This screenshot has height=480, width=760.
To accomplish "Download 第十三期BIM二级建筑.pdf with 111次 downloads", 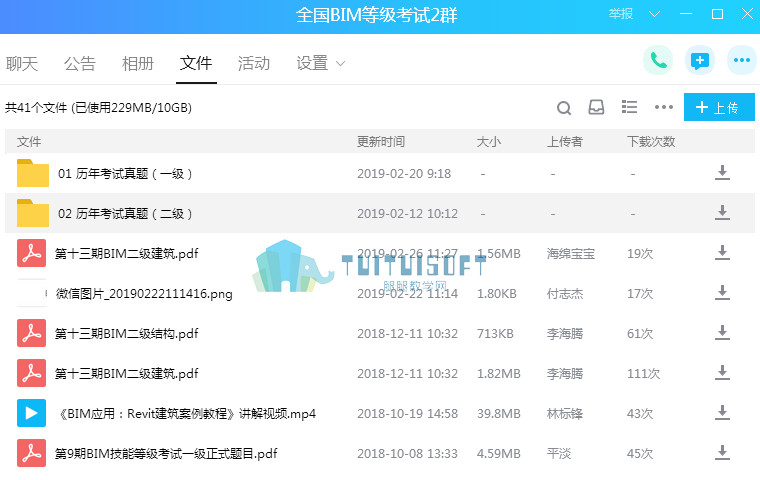I will [722, 372].
